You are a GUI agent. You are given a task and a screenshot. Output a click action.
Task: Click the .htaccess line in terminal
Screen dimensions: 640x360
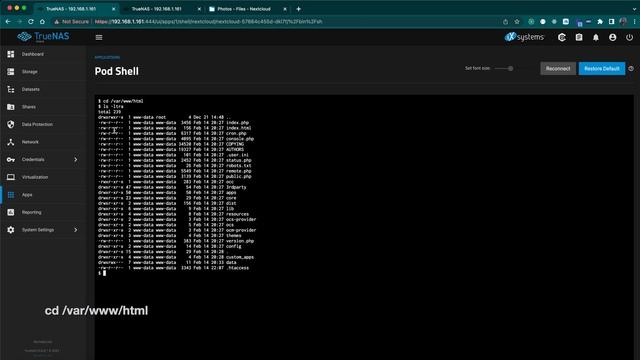pos(173,268)
